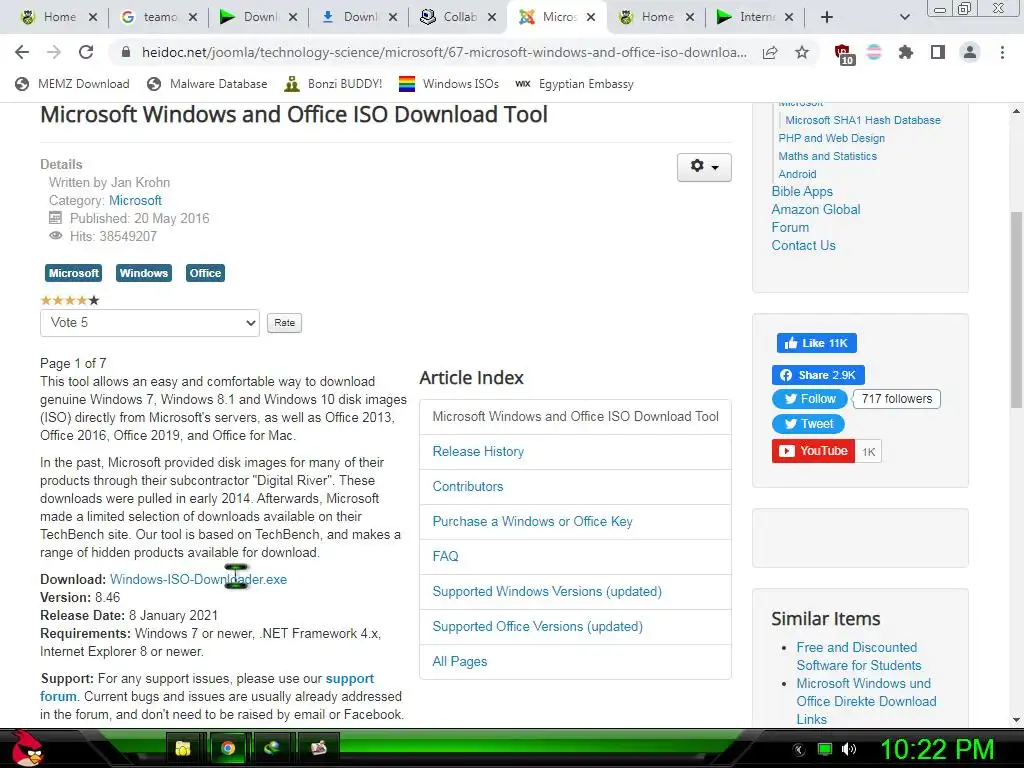This screenshot has height=768, width=1024.
Task: Toggle the browser side panel
Action: tap(938, 52)
